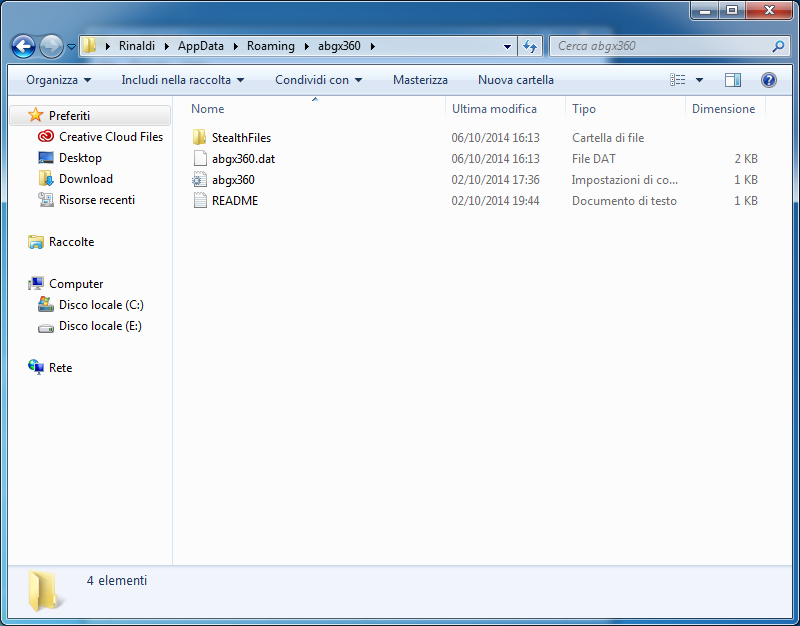Open Disco locale (E:)
Screen dimensions: 800x626
point(100,325)
